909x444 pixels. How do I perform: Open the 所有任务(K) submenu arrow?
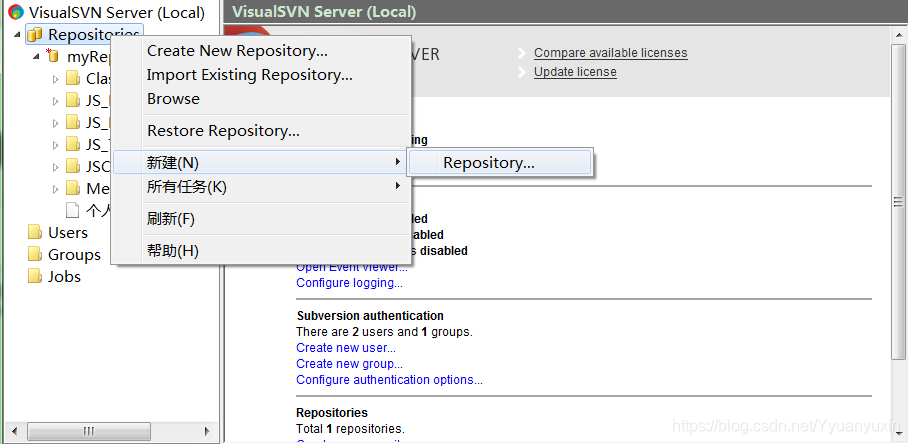tap(398, 185)
